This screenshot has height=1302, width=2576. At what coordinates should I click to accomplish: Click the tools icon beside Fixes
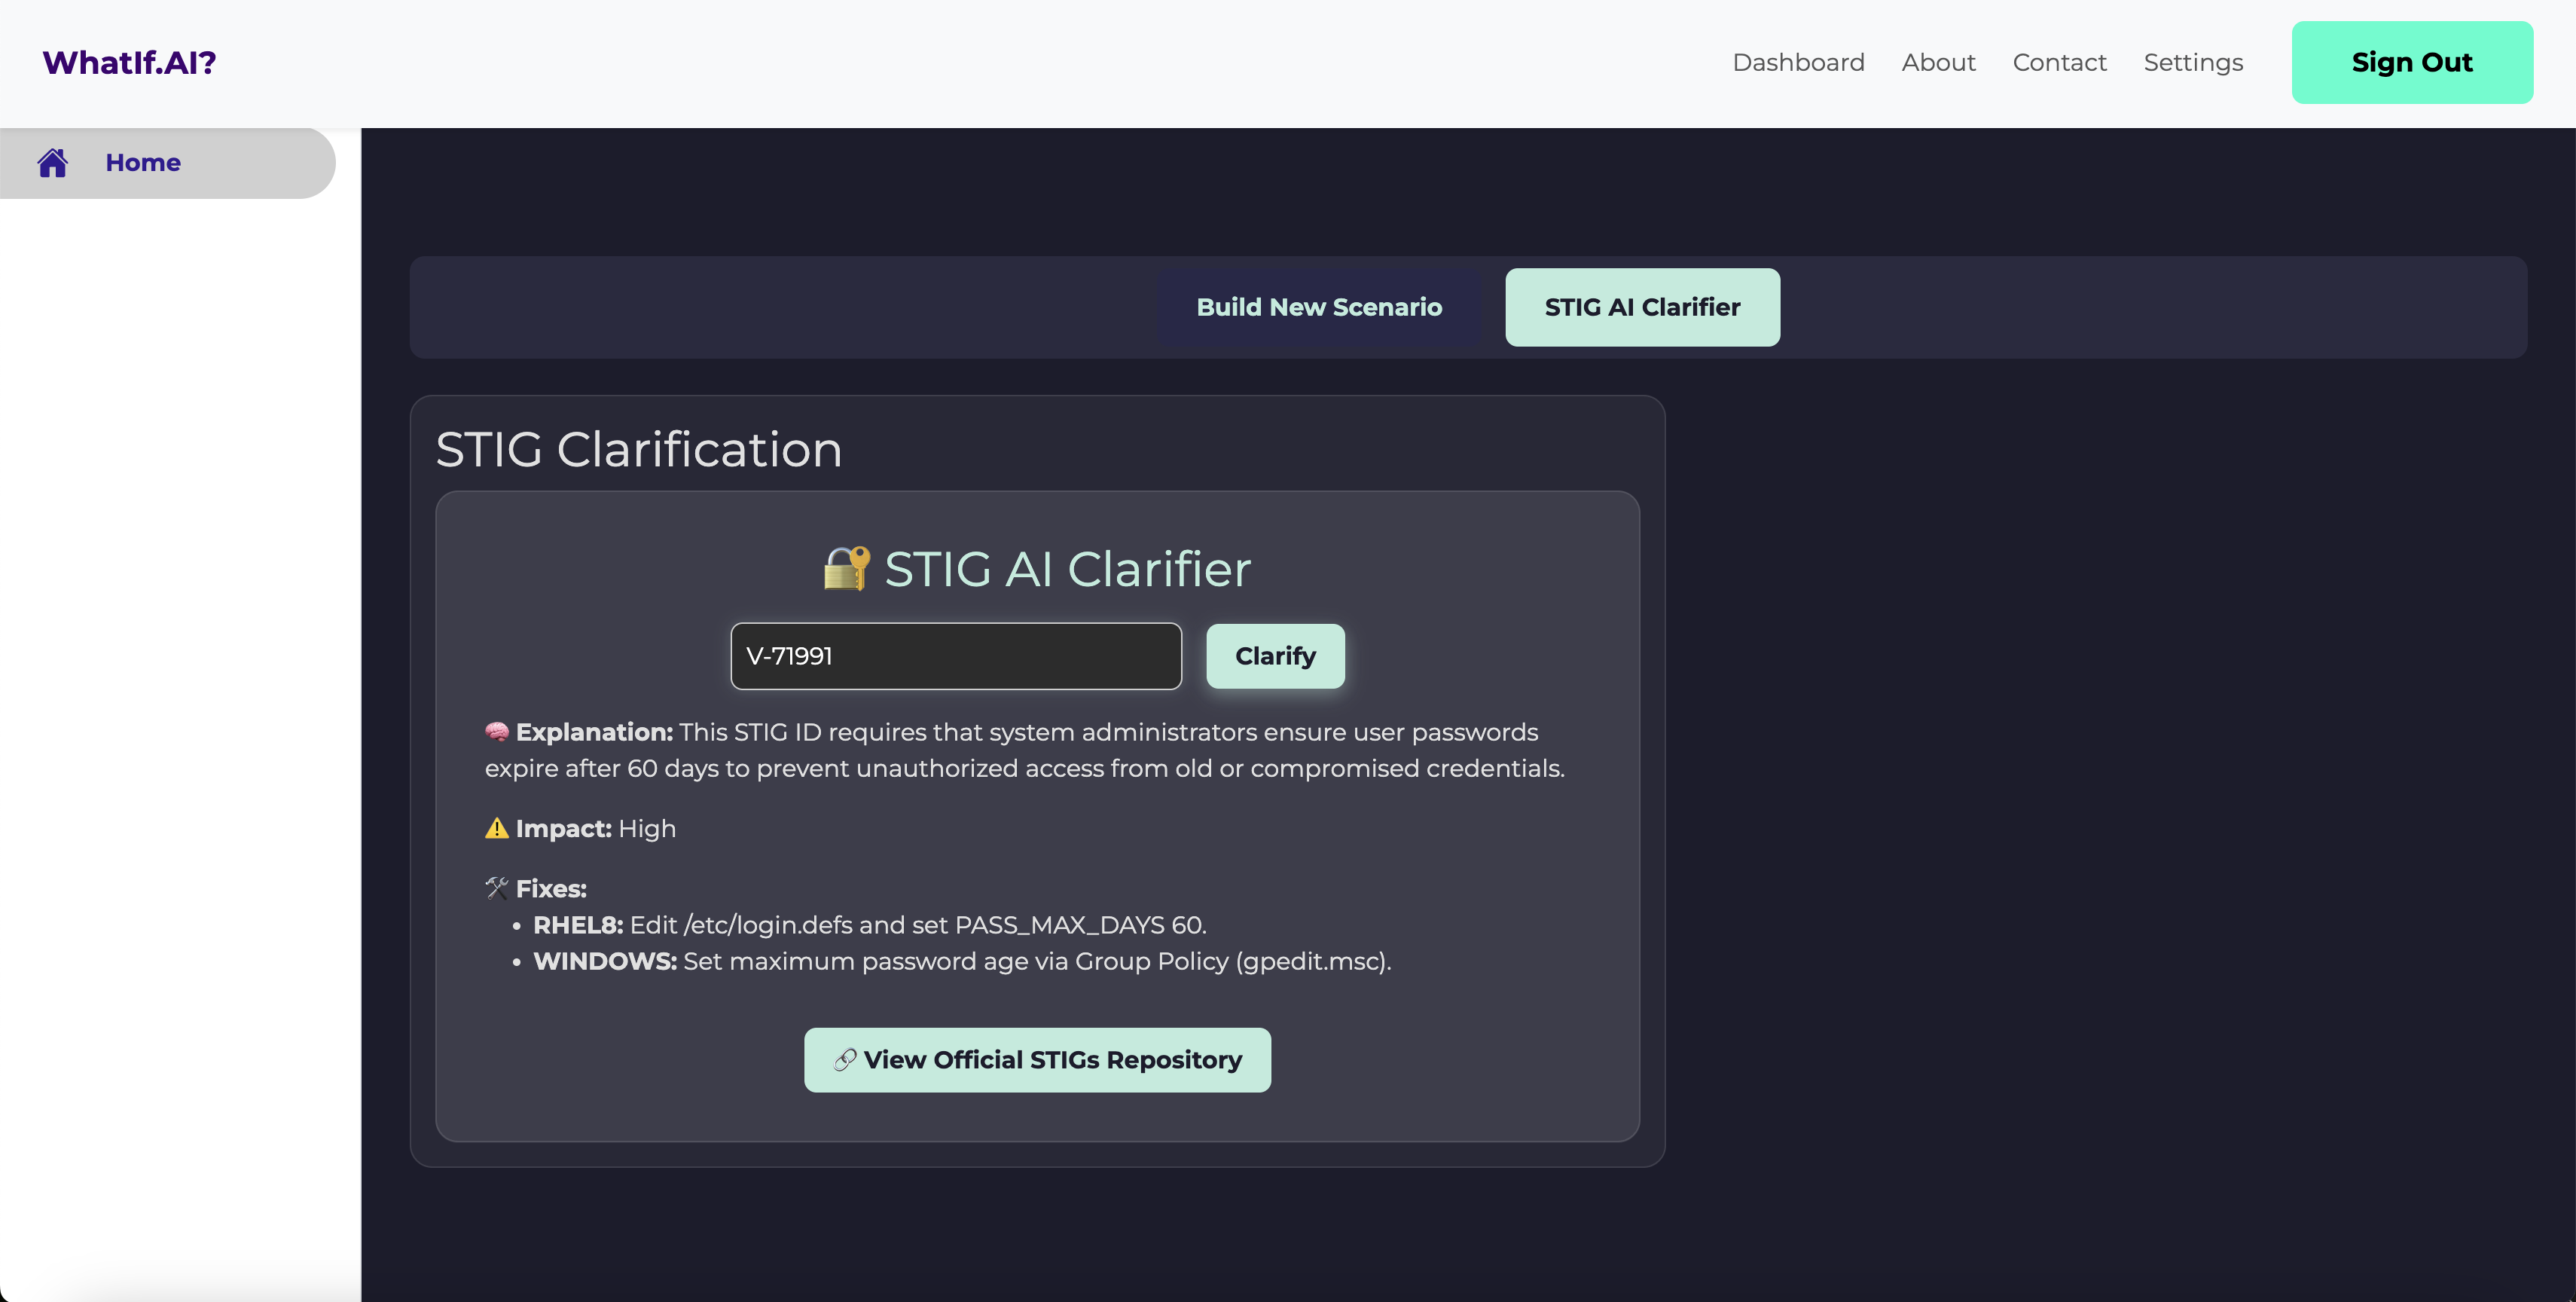point(496,888)
